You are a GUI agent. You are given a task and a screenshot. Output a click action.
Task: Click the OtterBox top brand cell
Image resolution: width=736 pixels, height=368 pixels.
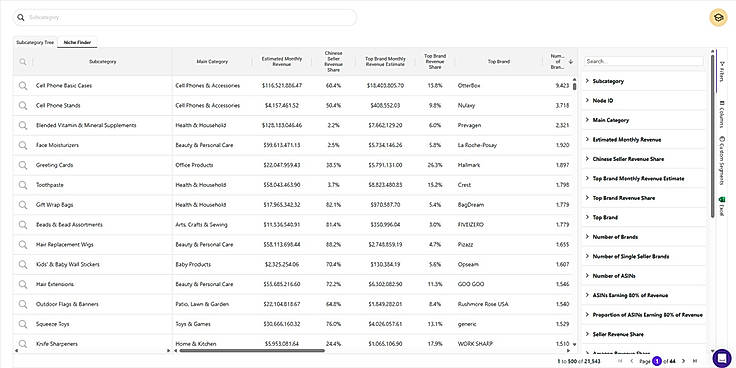click(469, 86)
